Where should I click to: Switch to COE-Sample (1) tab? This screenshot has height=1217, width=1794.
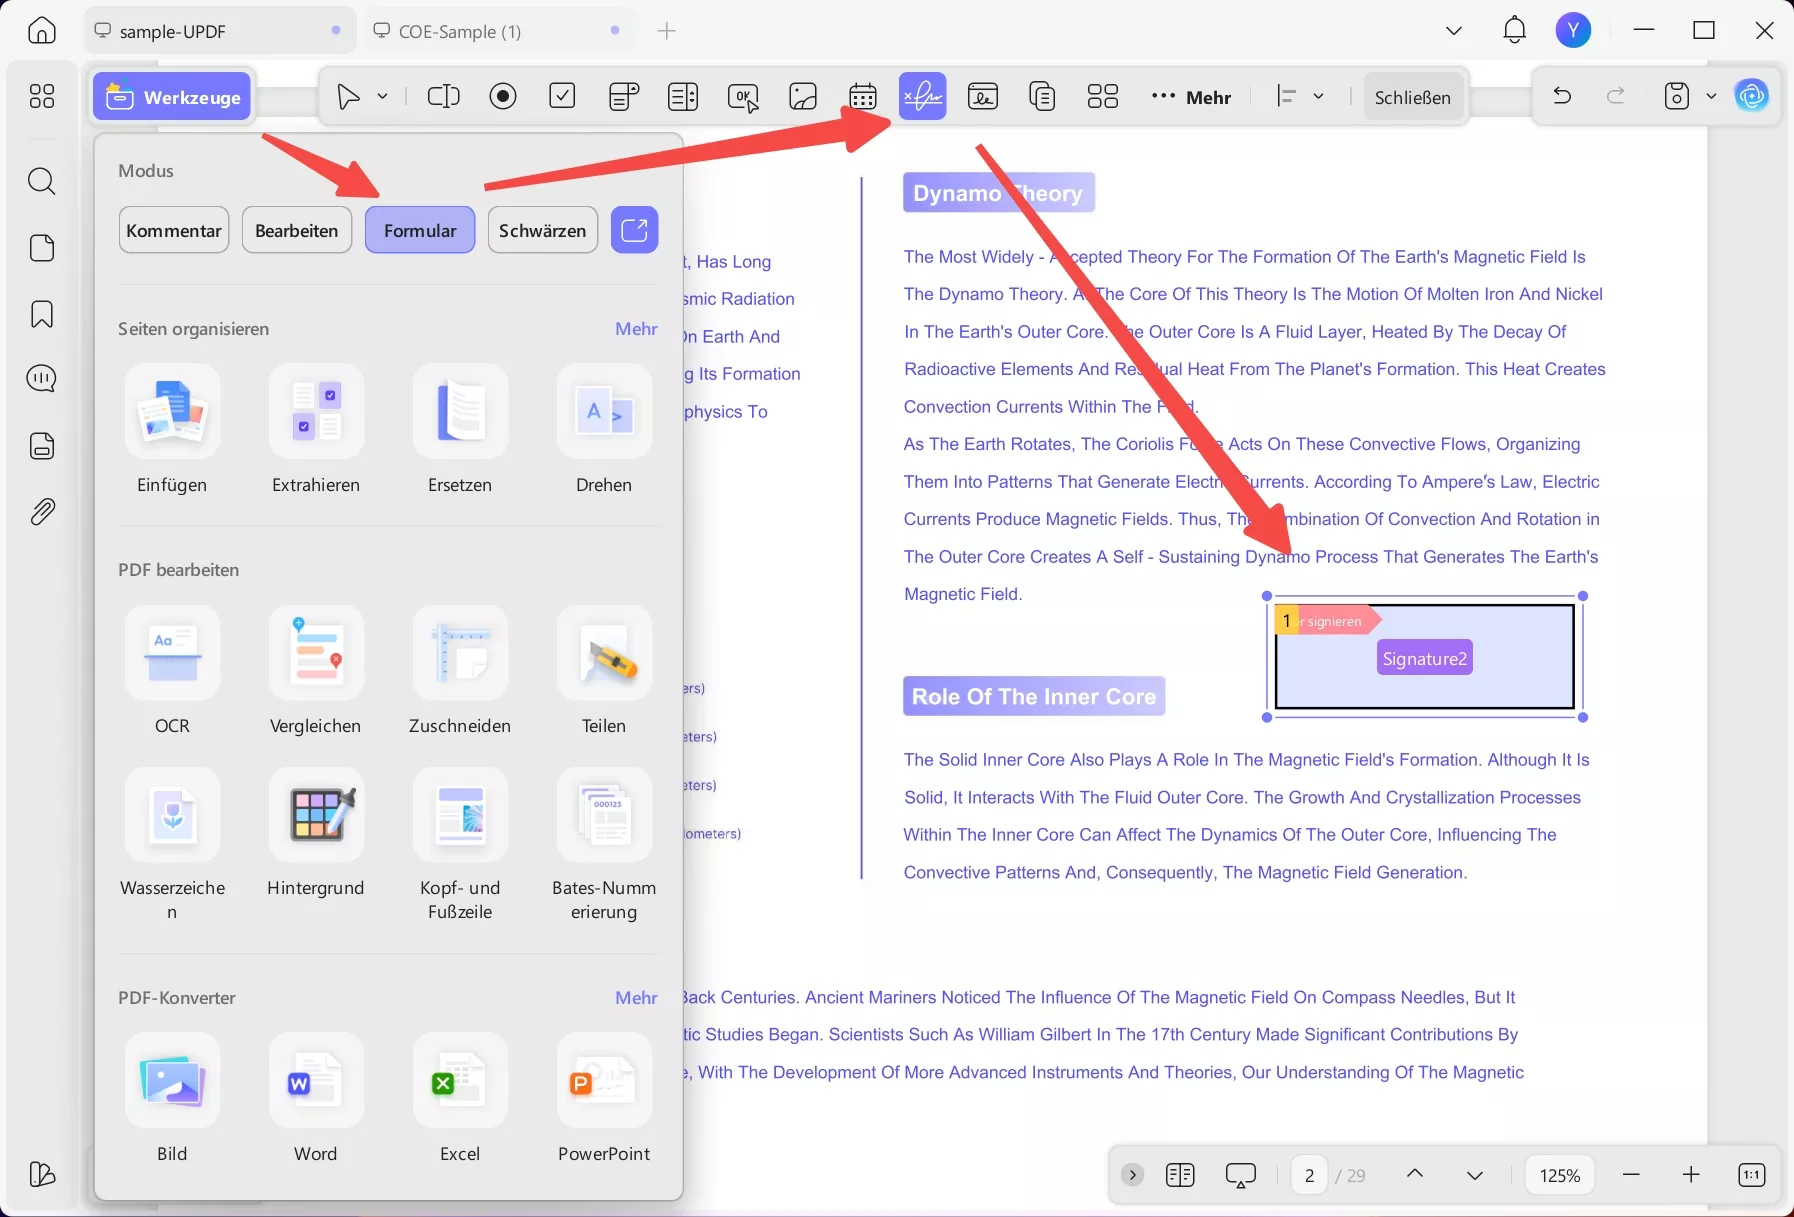[500, 31]
